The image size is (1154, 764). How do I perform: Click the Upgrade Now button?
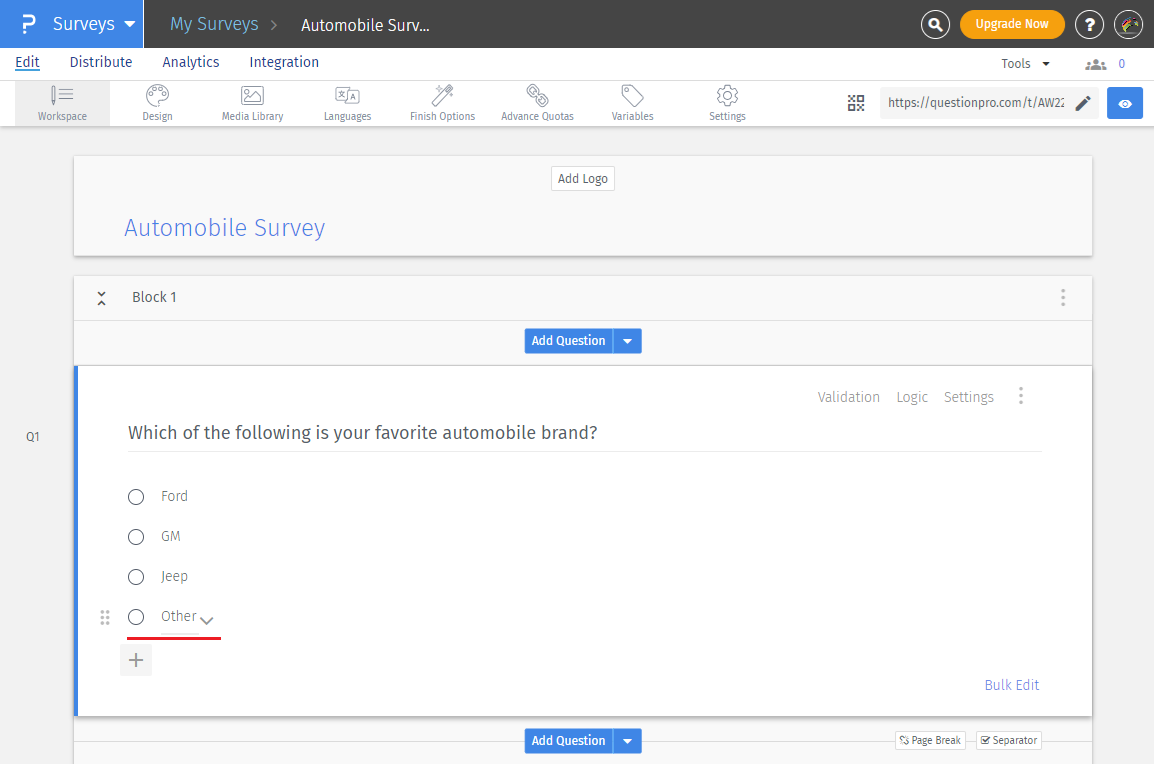pyautogui.click(x=1012, y=23)
